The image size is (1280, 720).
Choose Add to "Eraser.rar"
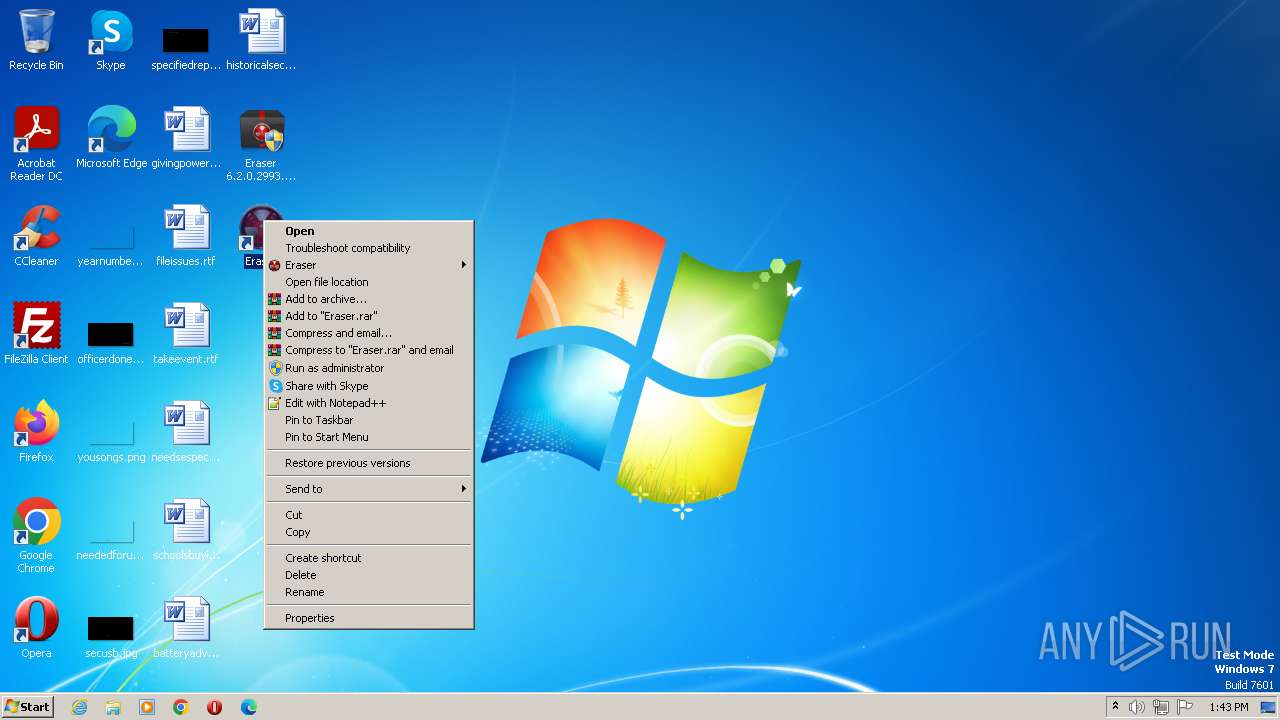(x=369, y=316)
